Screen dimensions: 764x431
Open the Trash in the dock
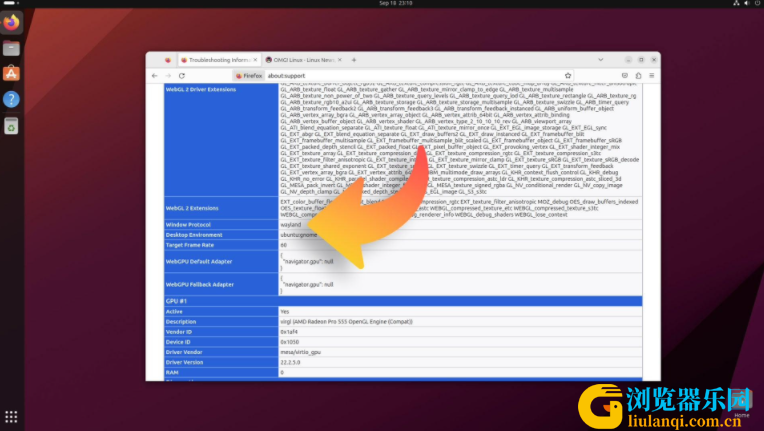tap(11, 126)
